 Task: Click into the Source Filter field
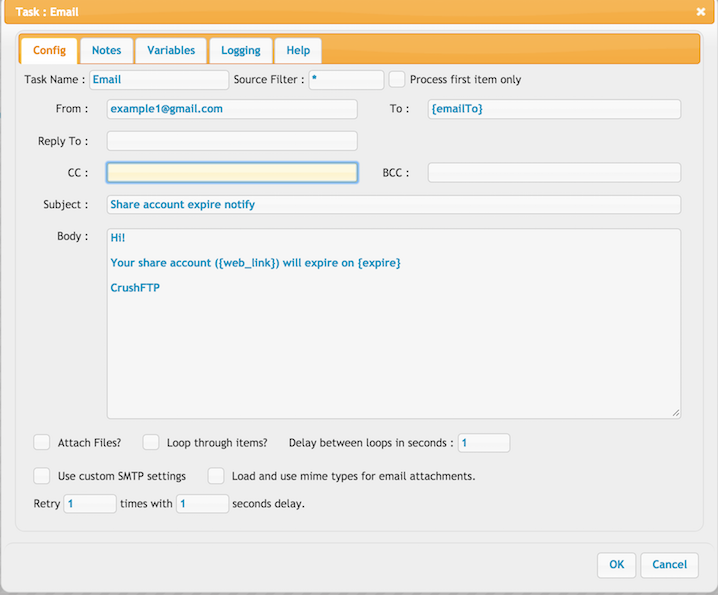coord(346,80)
